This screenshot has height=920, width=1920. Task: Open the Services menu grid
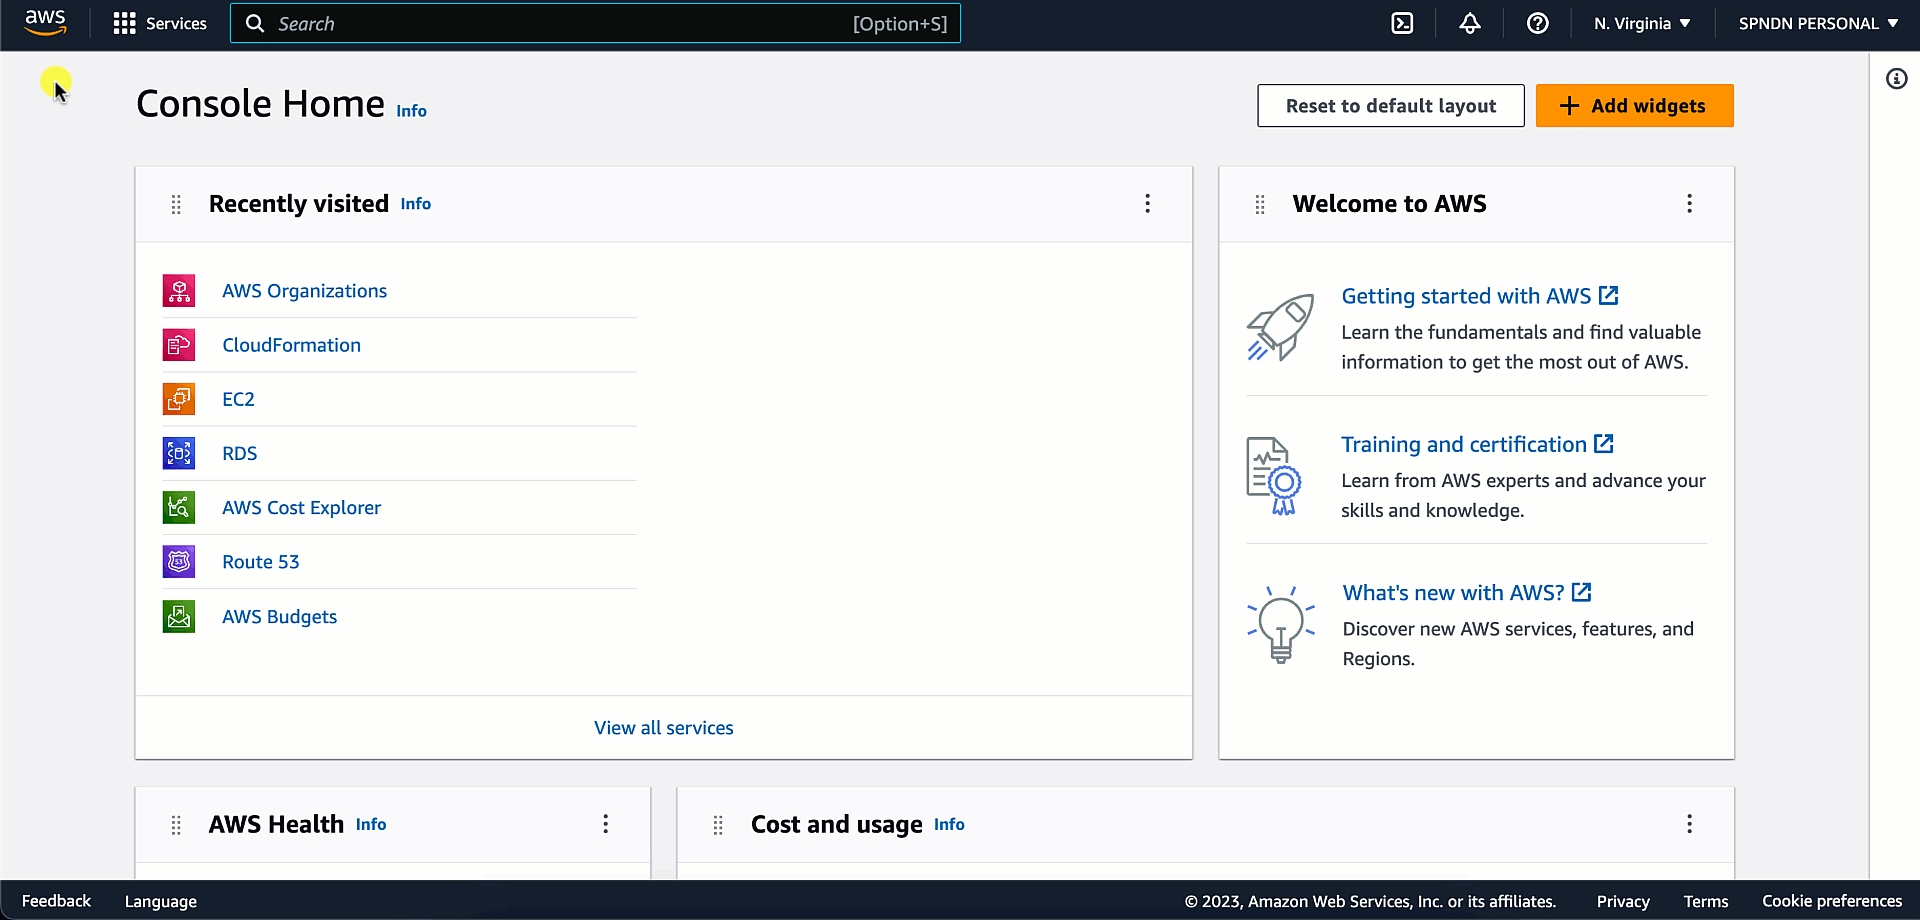[x=160, y=23]
